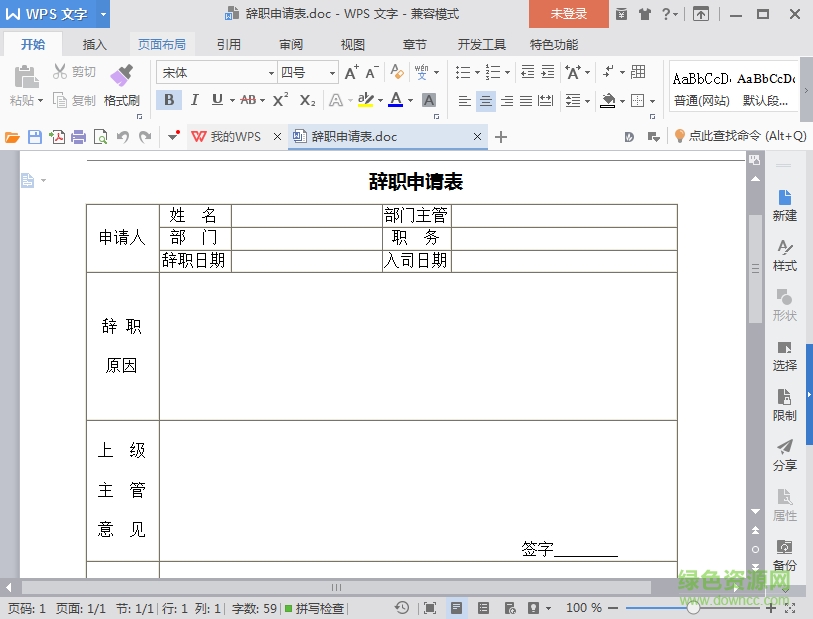Screen dimensions: 813x619
Task: Switch to the 插入 ribbon tab
Action: point(95,43)
